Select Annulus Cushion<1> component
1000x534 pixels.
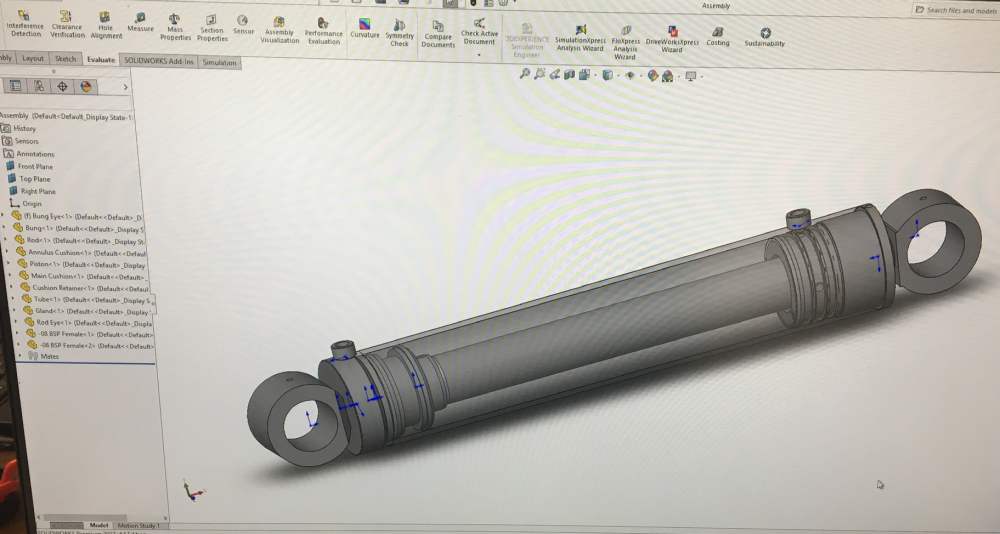pos(82,252)
